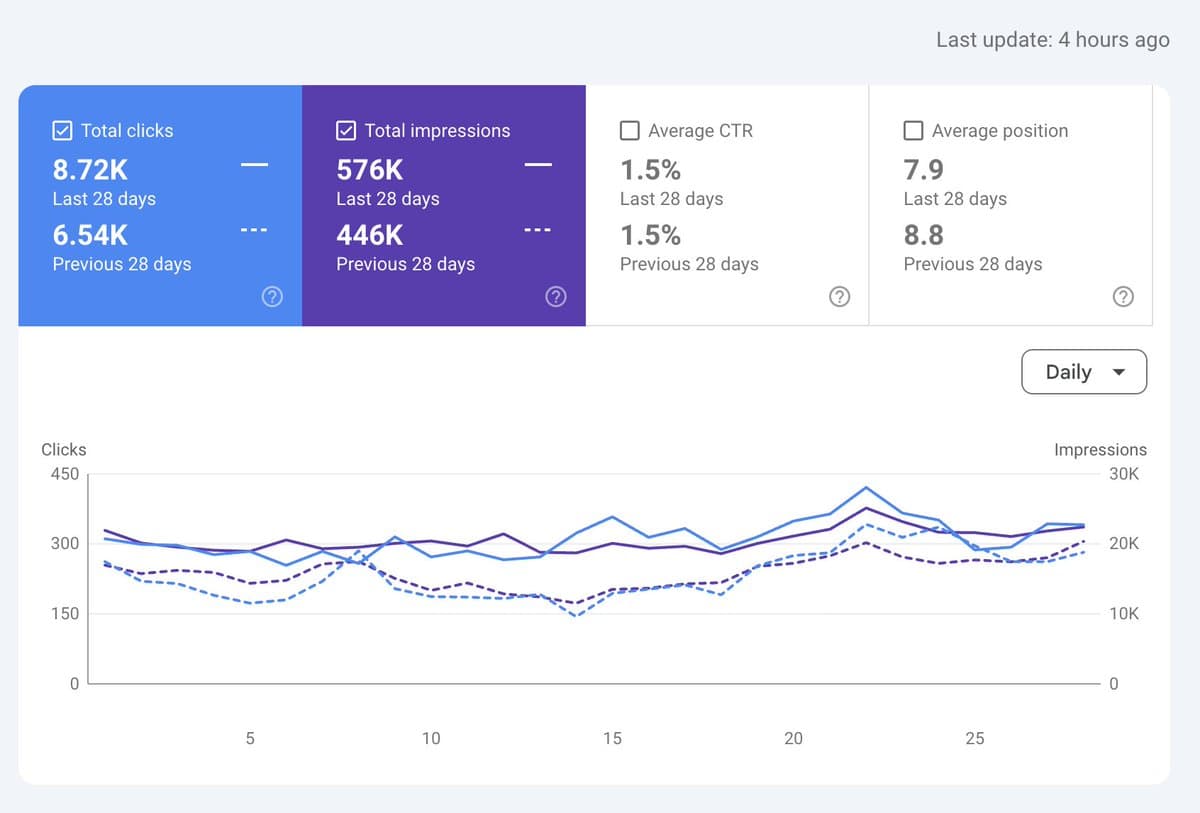Click the 6.54K previous clicks value
This screenshot has height=813, width=1200.
point(90,235)
